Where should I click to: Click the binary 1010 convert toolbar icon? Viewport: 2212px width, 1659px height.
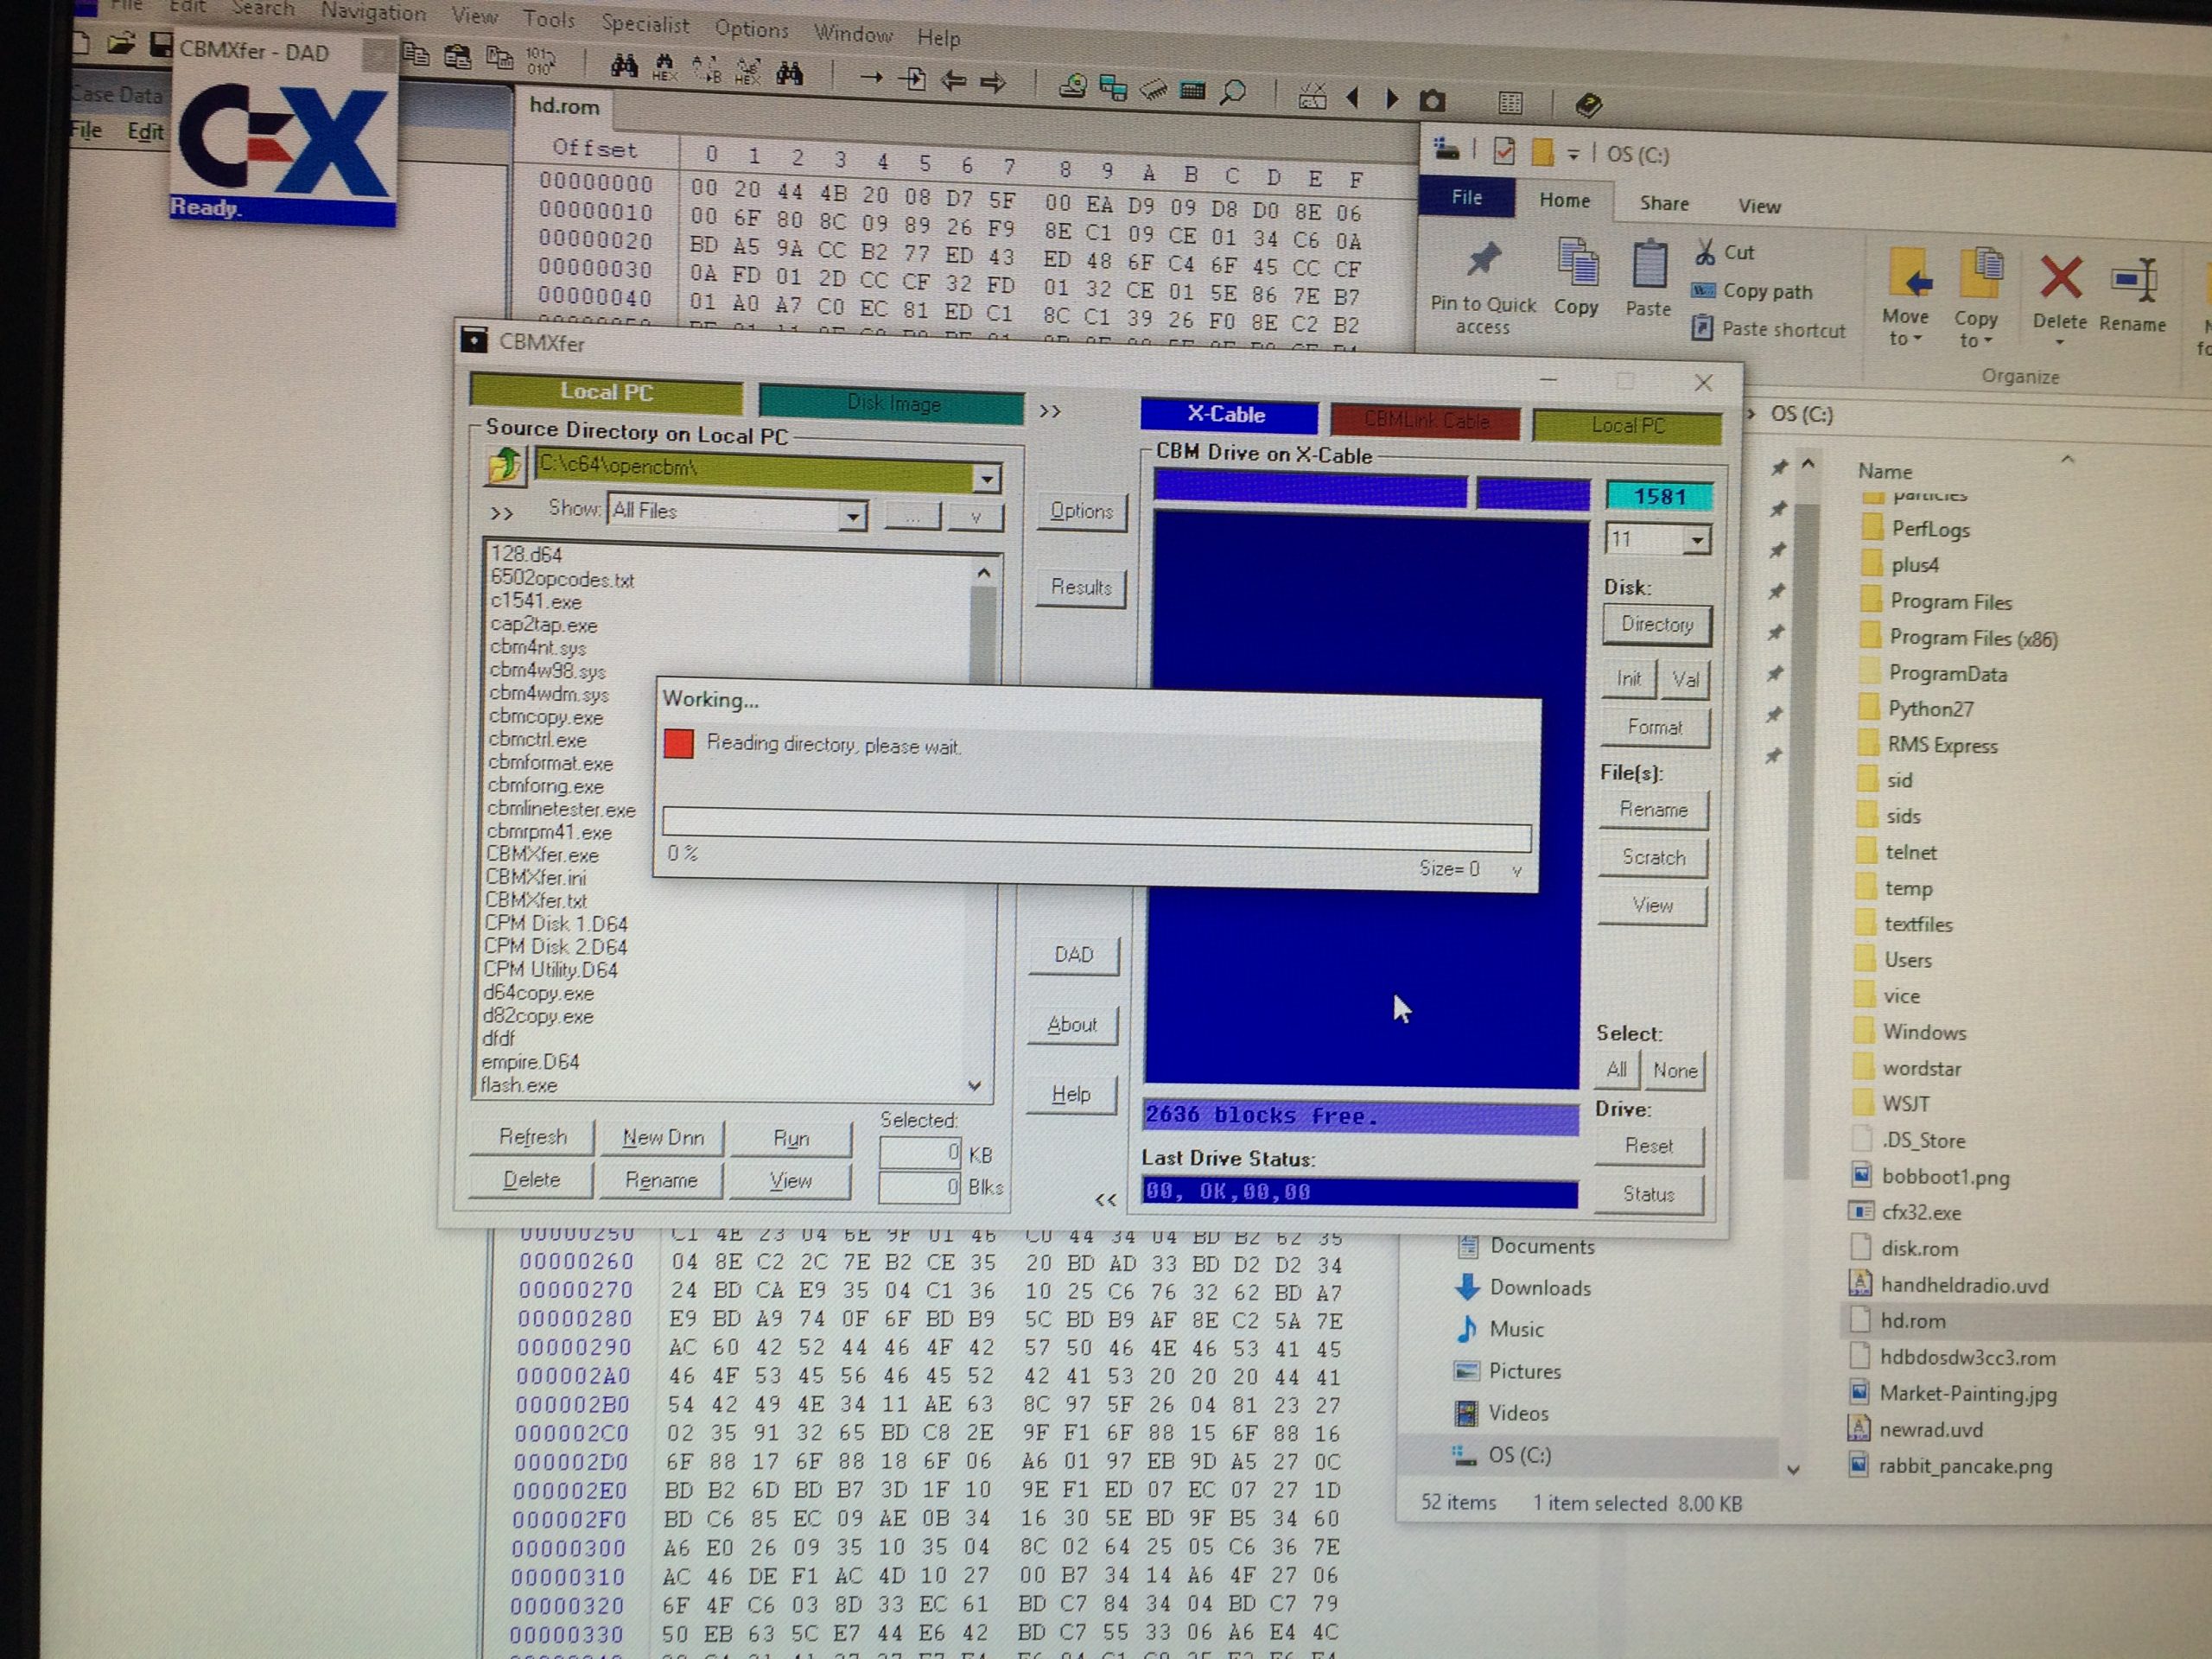click(x=540, y=61)
